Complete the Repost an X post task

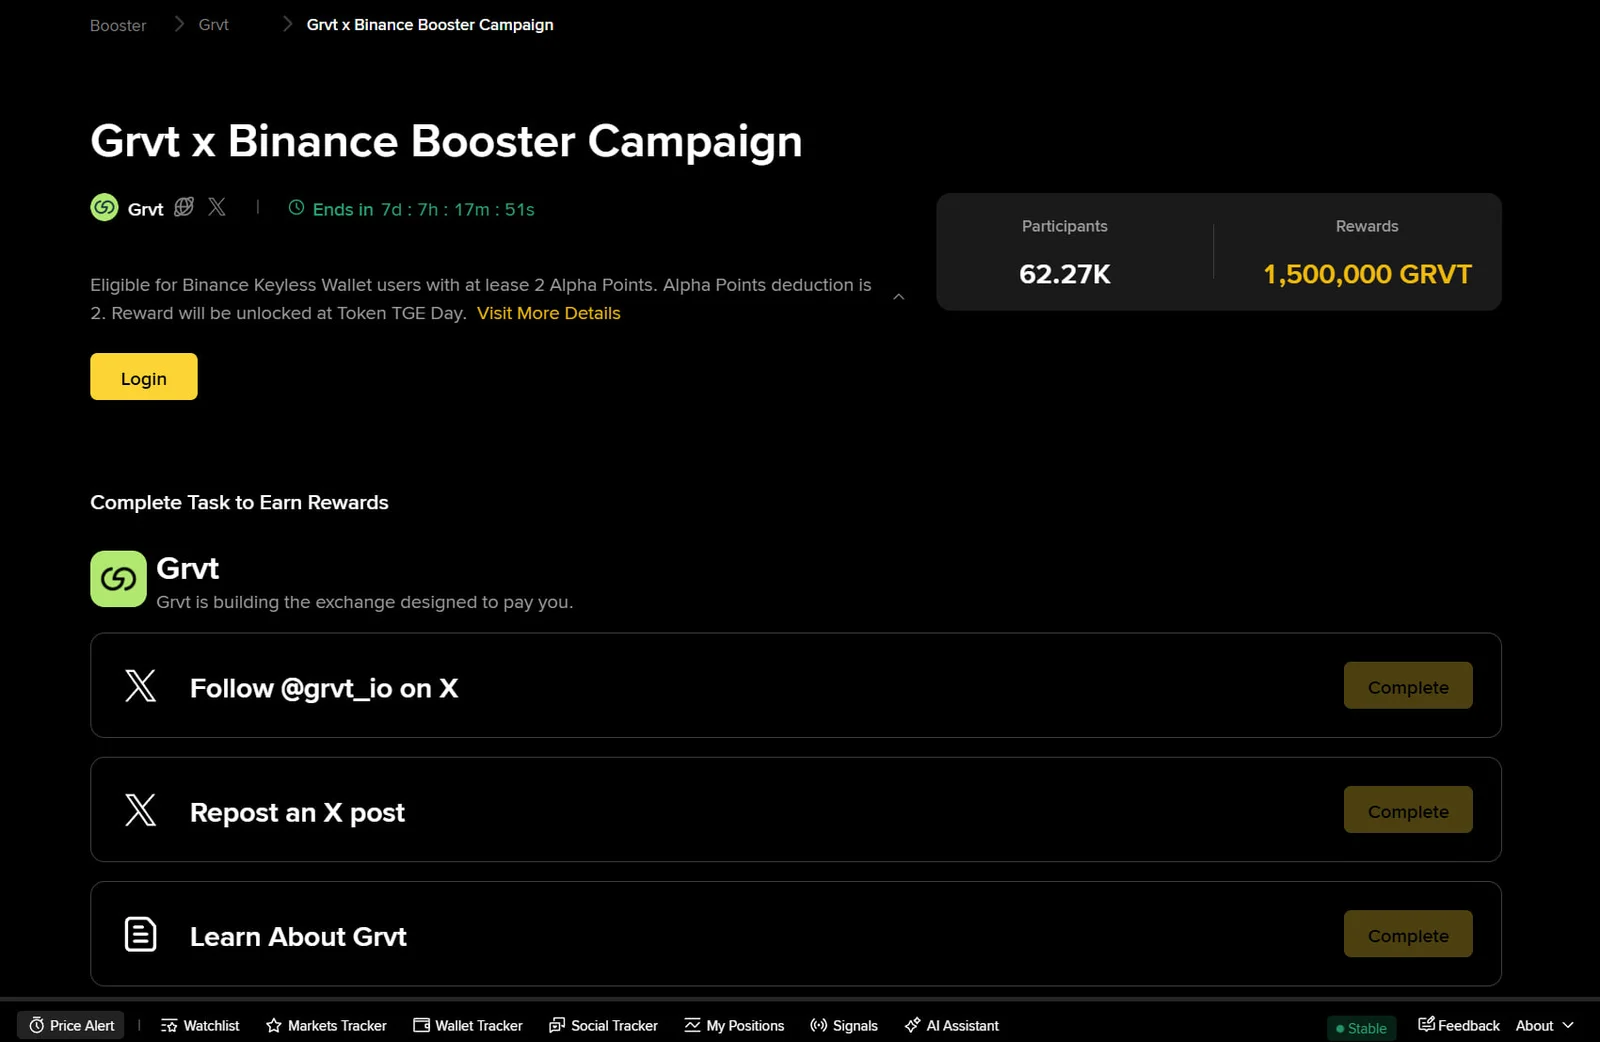pyautogui.click(x=1408, y=810)
